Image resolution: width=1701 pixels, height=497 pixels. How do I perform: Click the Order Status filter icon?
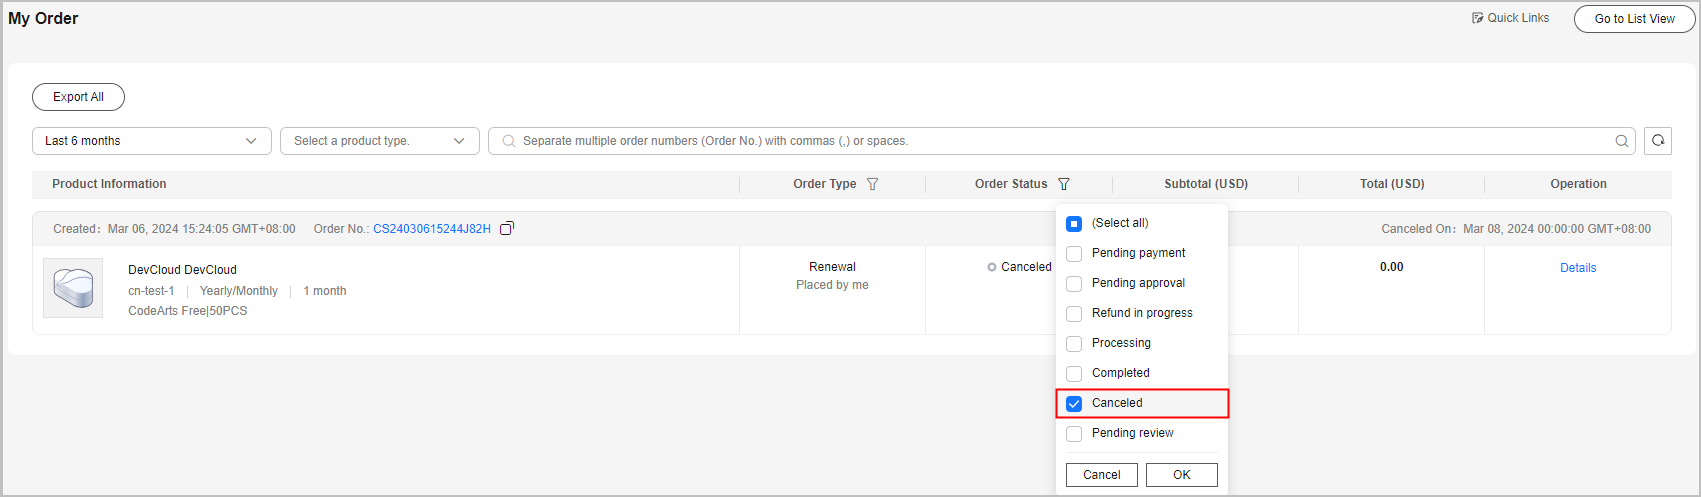coord(1063,184)
